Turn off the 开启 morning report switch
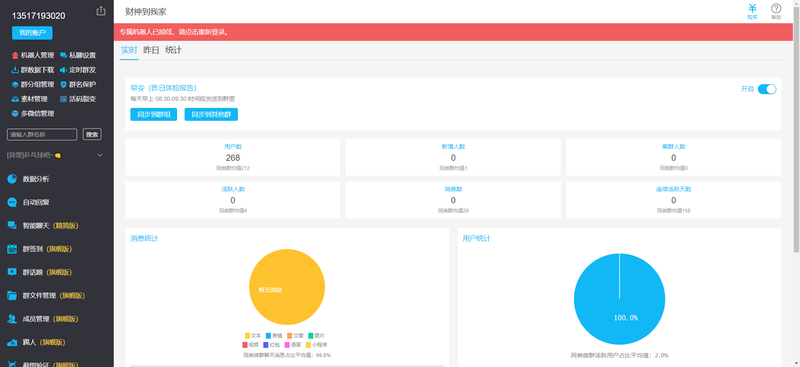800x367 pixels. 767,89
